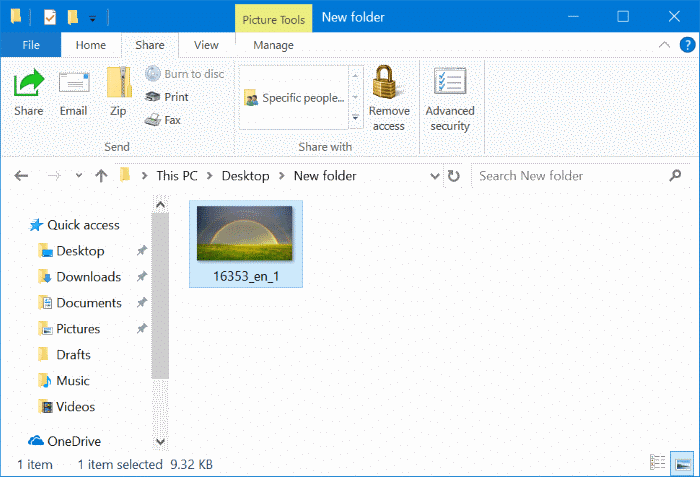Click the Remove access padlock icon
Viewport: 700px width, 477px height.
click(x=388, y=81)
